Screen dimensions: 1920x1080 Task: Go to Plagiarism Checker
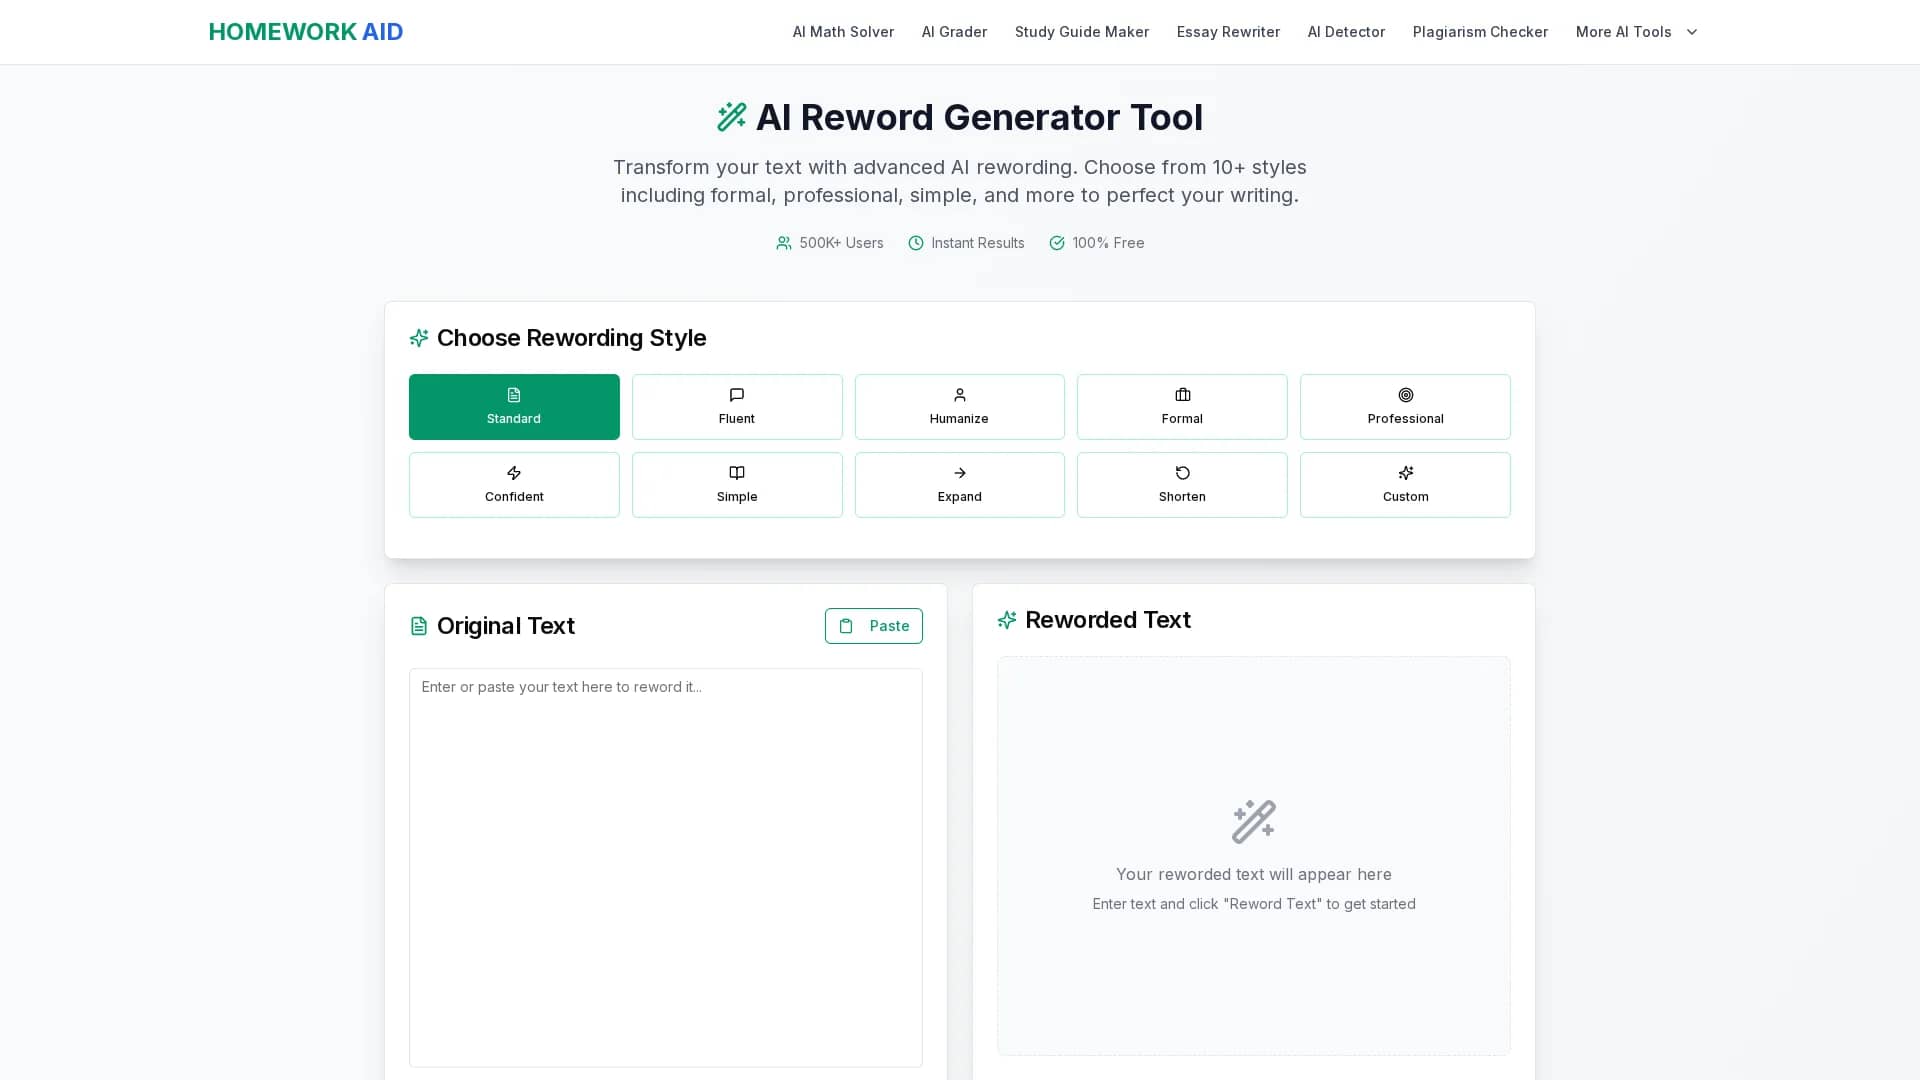click(x=1480, y=32)
